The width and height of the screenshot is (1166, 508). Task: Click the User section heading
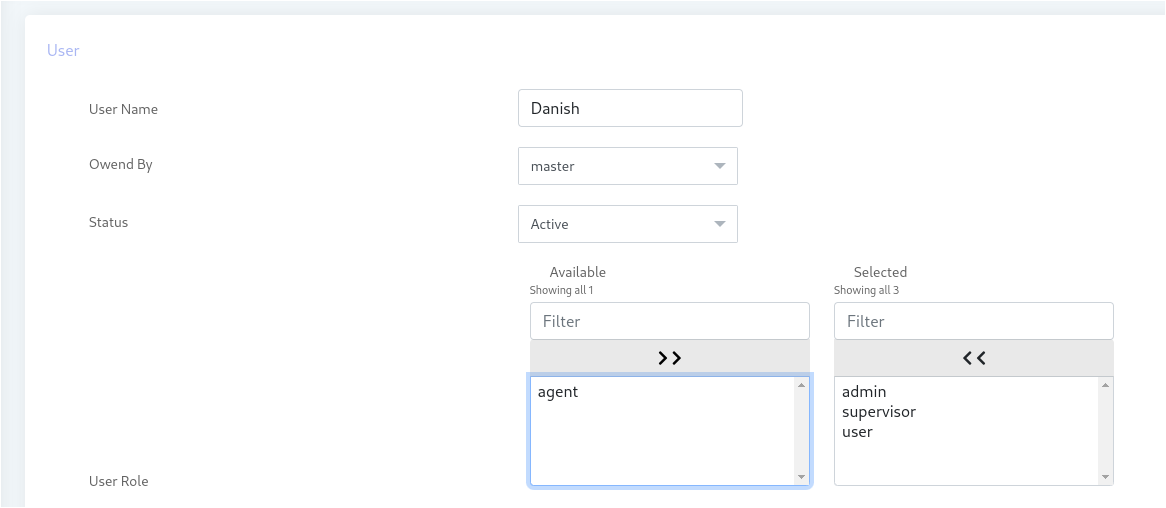point(63,50)
